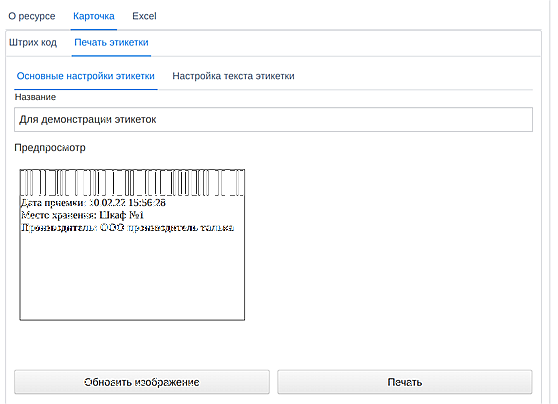
Task: Switch to the Excel tab
Action: point(144,16)
